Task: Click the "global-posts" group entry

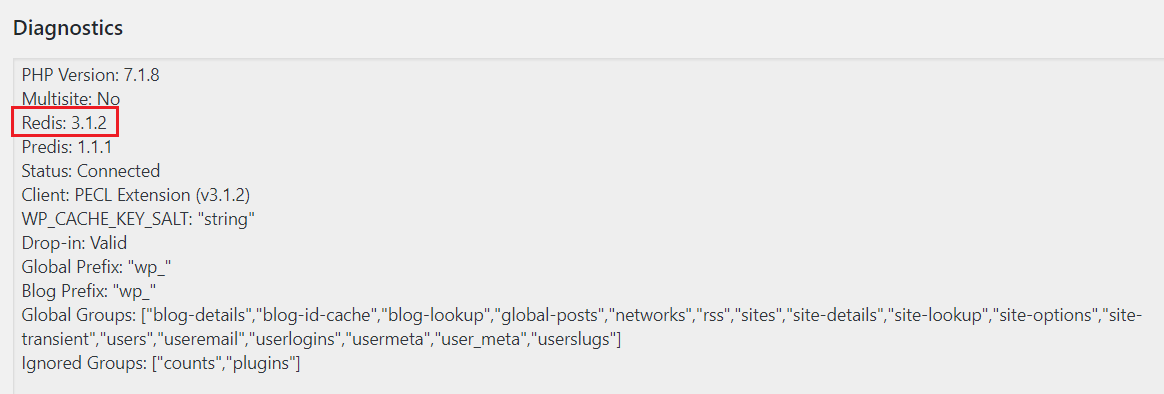Action: [x=550, y=315]
